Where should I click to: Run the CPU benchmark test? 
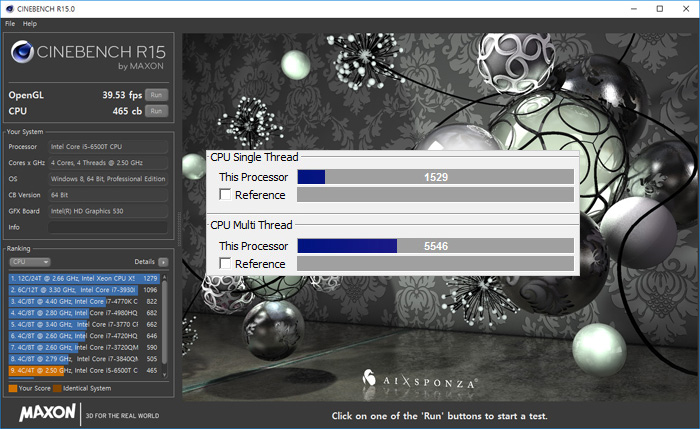pyautogui.click(x=156, y=111)
